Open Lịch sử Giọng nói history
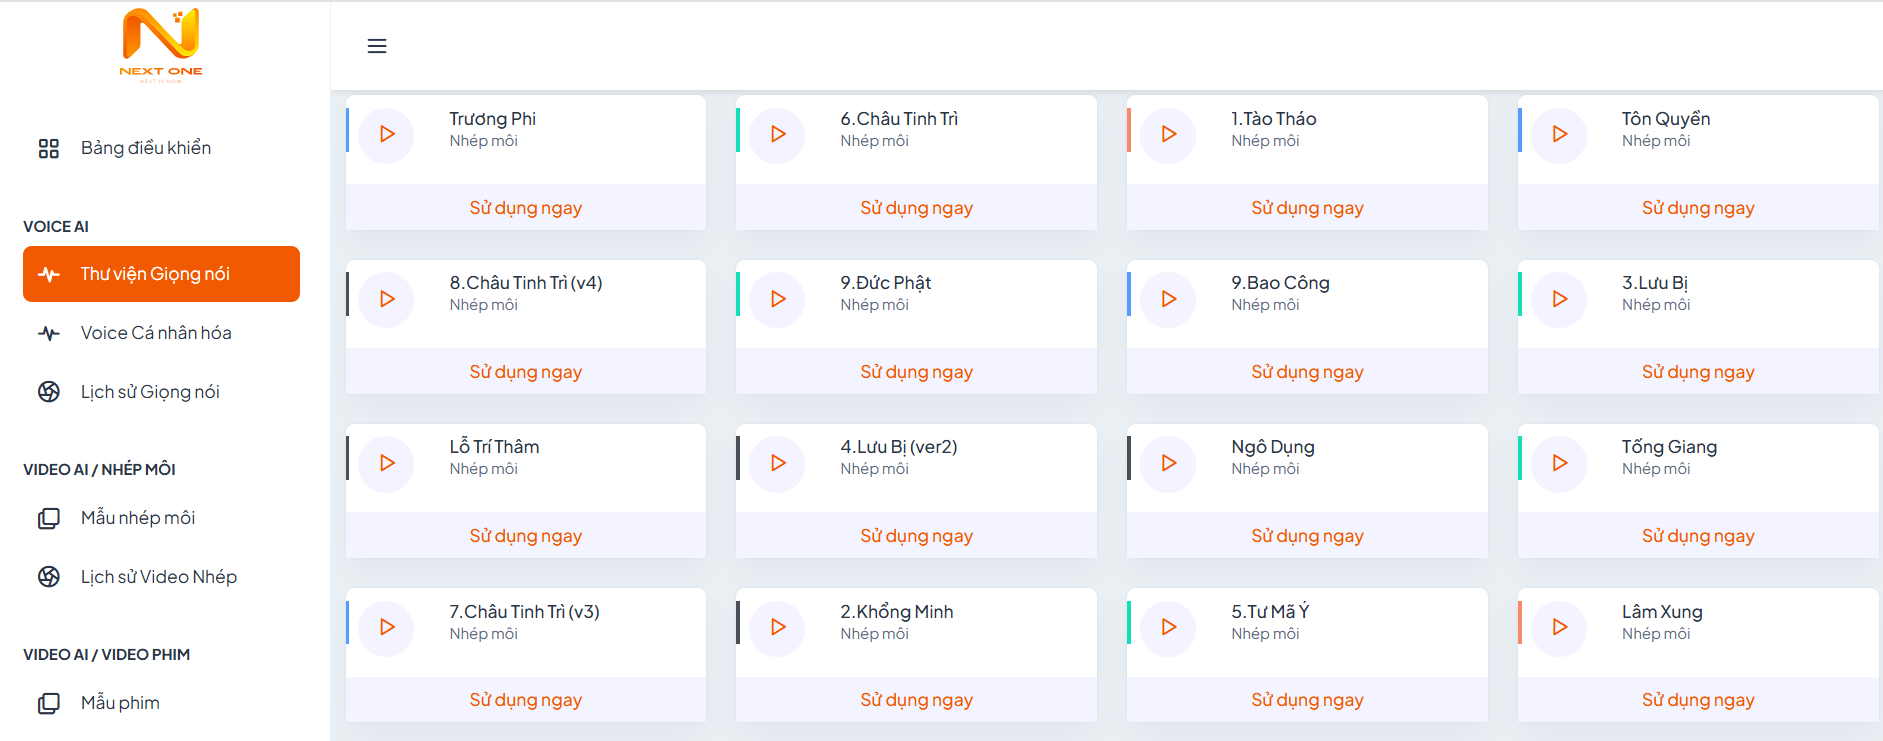1883x741 pixels. click(150, 392)
